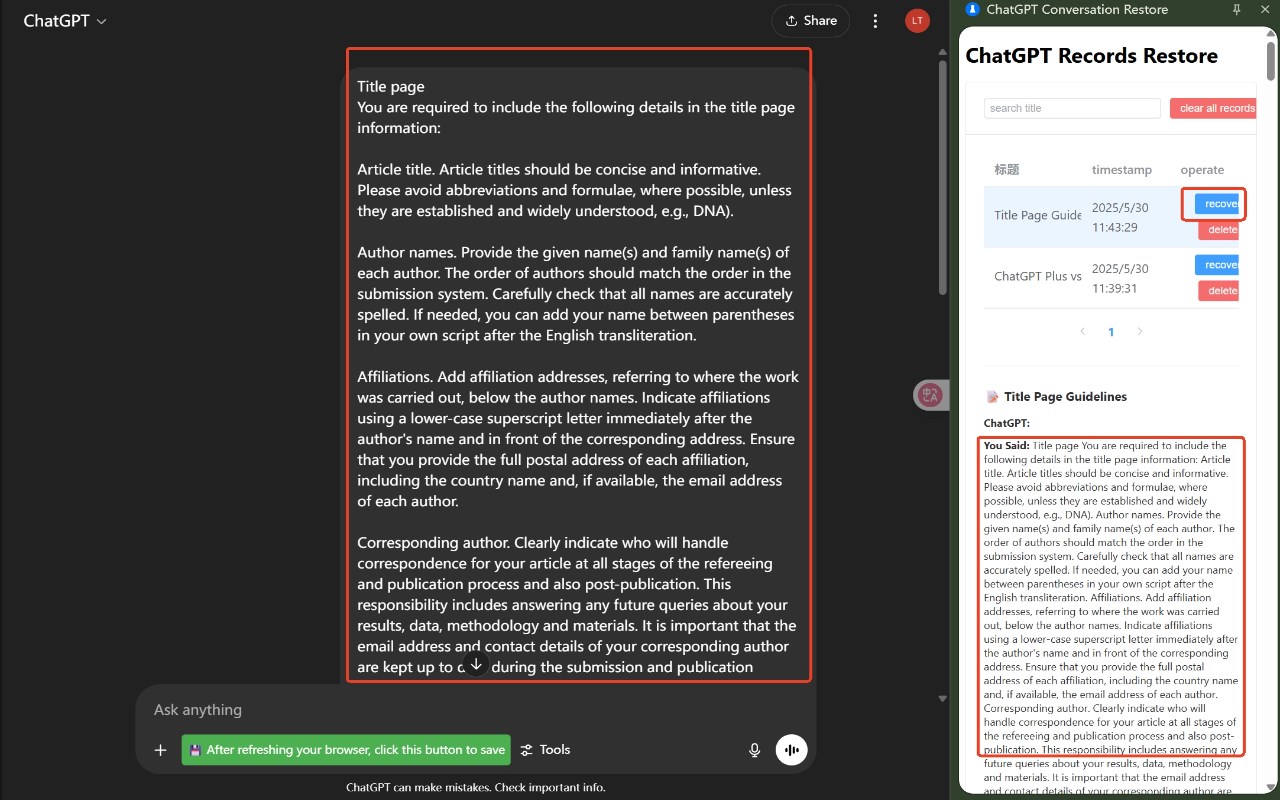This screenshot has width=1280, height=800.
Task: Click the main chat vertical scrollbar thumb
Action: 942,180
